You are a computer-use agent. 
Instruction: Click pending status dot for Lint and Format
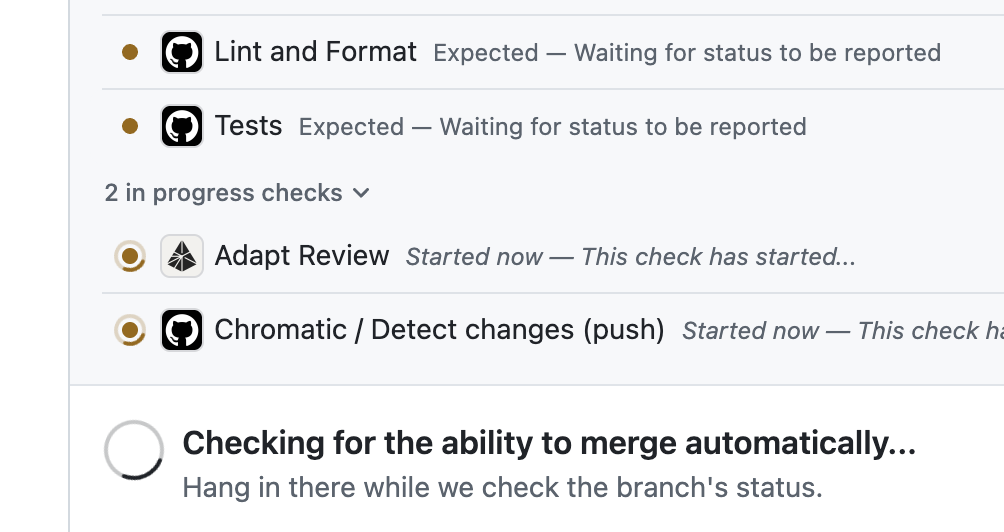[x=130, y=52]
